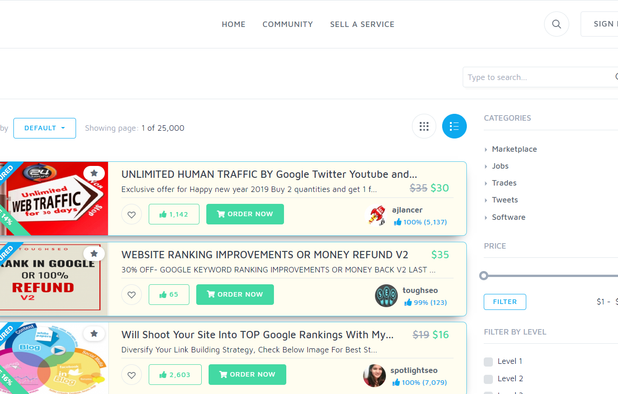Click the '1 of 25,000' page text
Viewport: 618px width, 394px height.
coord(163,128)
